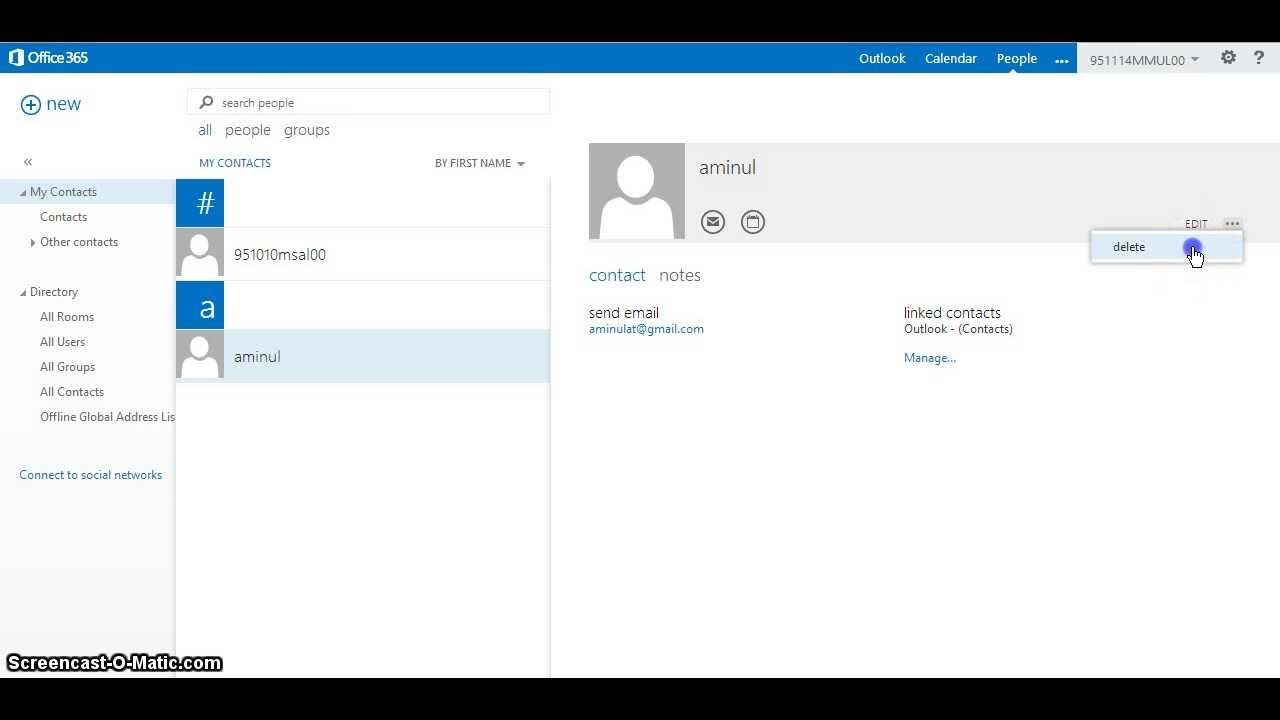Select the Contacts folder
Viewport: 1280px width, 720px height.
point(63,217)
